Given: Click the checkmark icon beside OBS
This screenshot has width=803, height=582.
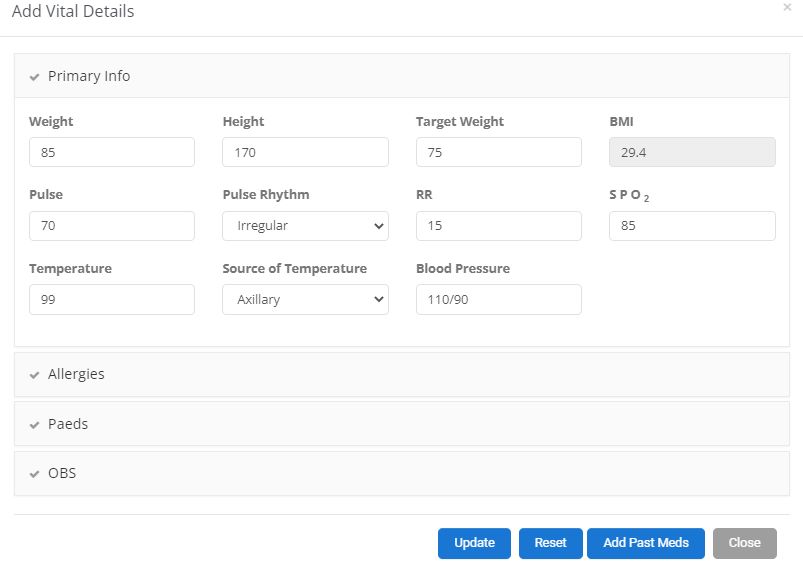Looking at the screenshot, I should coord(35,474).
